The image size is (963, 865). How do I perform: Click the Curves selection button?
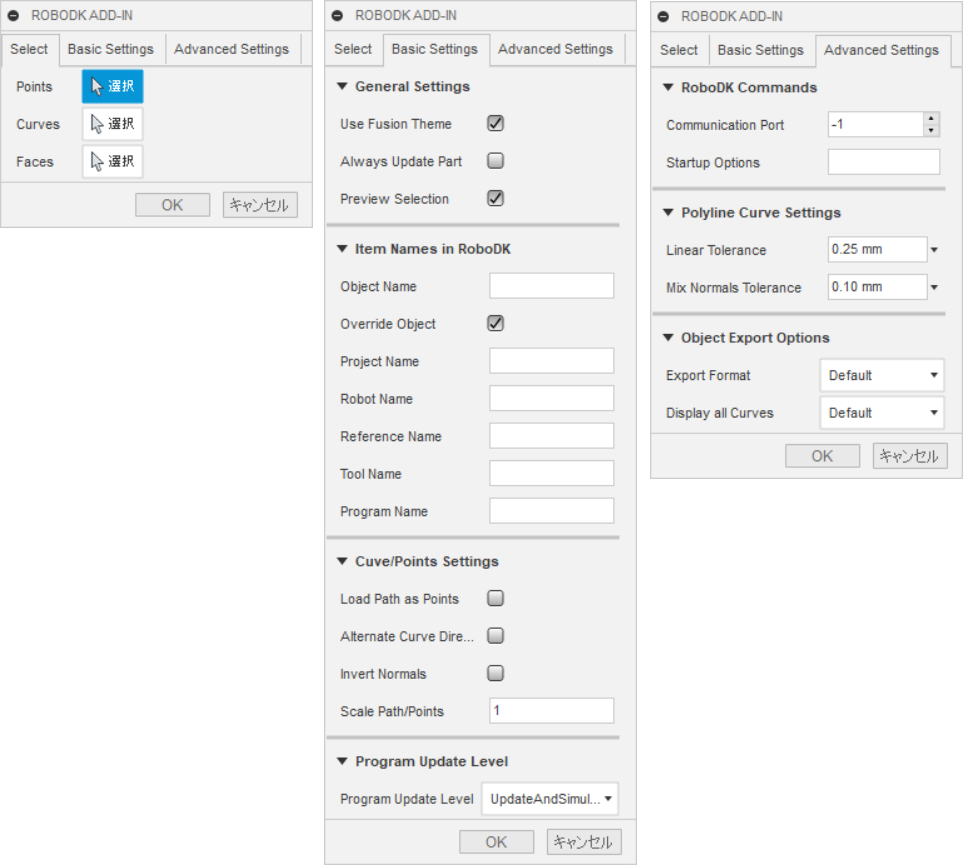pos(112,124)
